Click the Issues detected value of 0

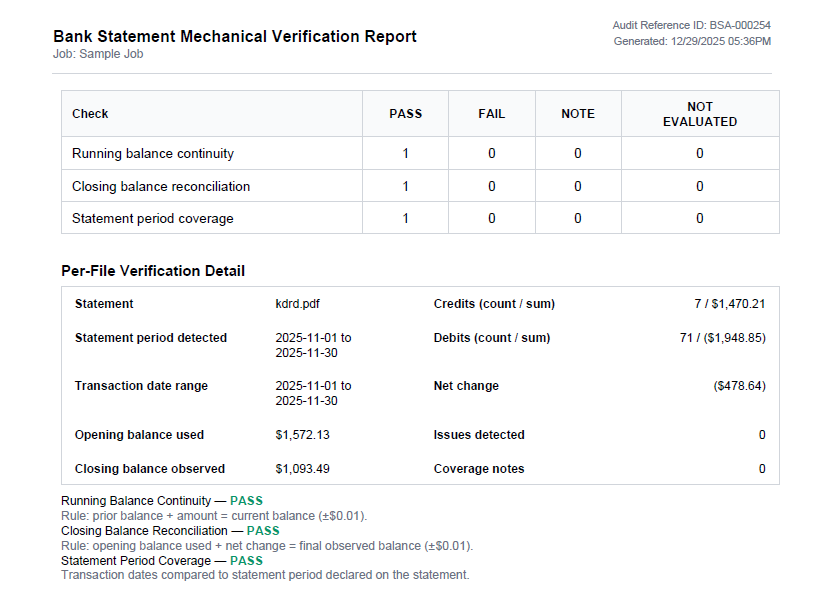(x=761, y=434)
